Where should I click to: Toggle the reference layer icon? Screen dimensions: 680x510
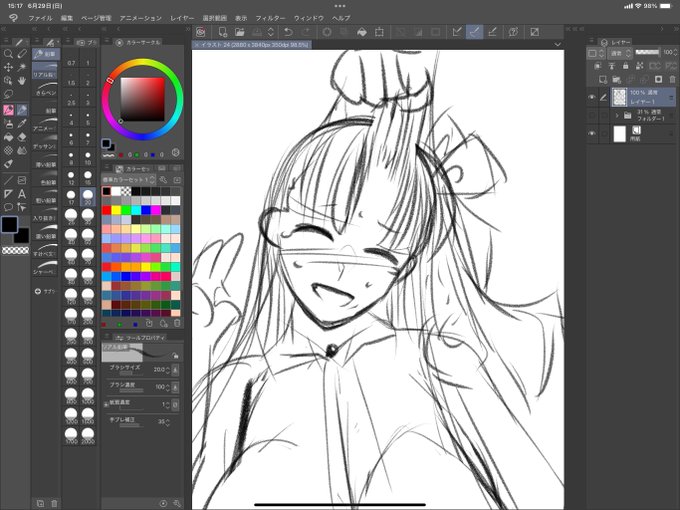pyautogui.click(x=611, y=66)
